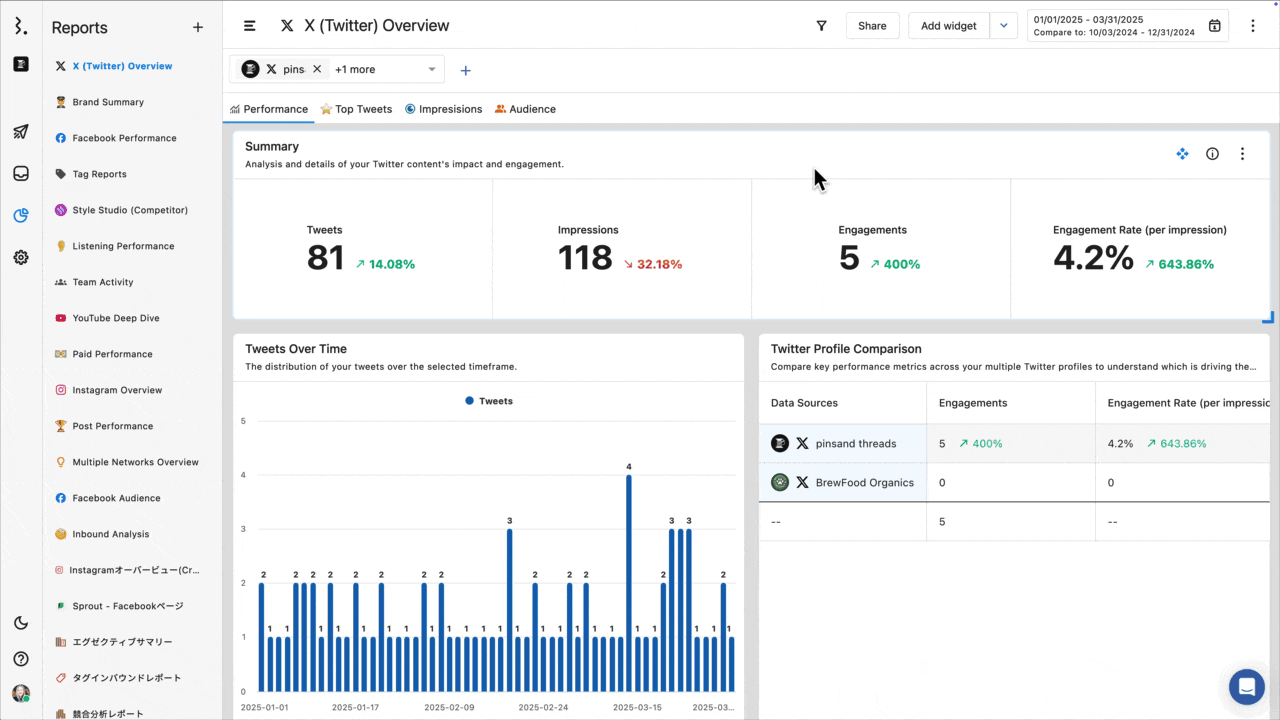Open the date range picker
The height and width of the screenshot is (720, 1280).
click(1127, 26)
